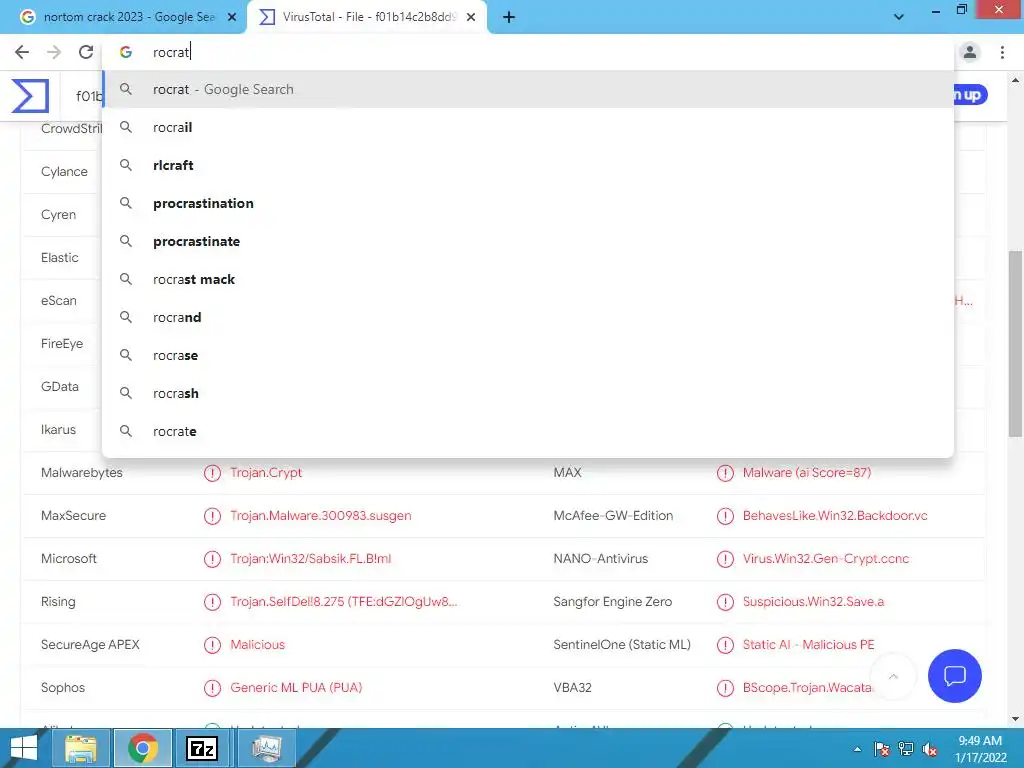Screen dimensions: 1024x768
Task: Click Sangfor 'Suspicious.Win32.Save.a' result
Action: [813, 602]
